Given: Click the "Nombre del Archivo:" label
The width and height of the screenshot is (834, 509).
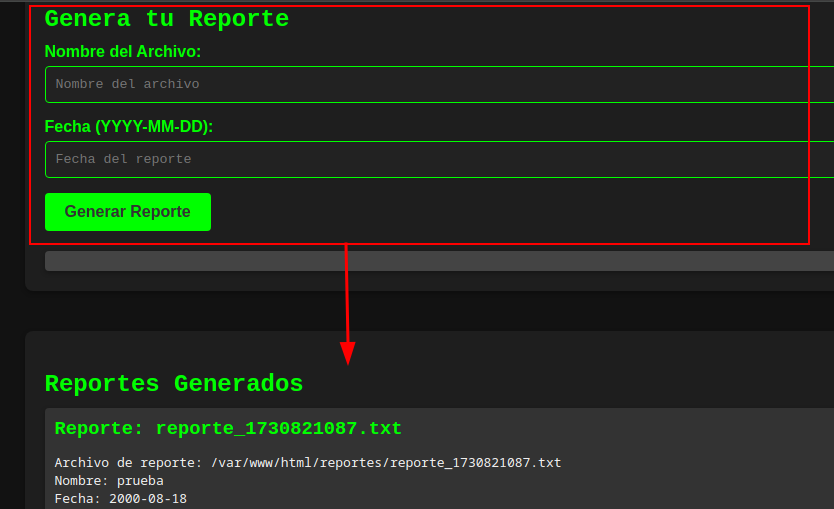Looking at the screenshot, I should point(123,52).
